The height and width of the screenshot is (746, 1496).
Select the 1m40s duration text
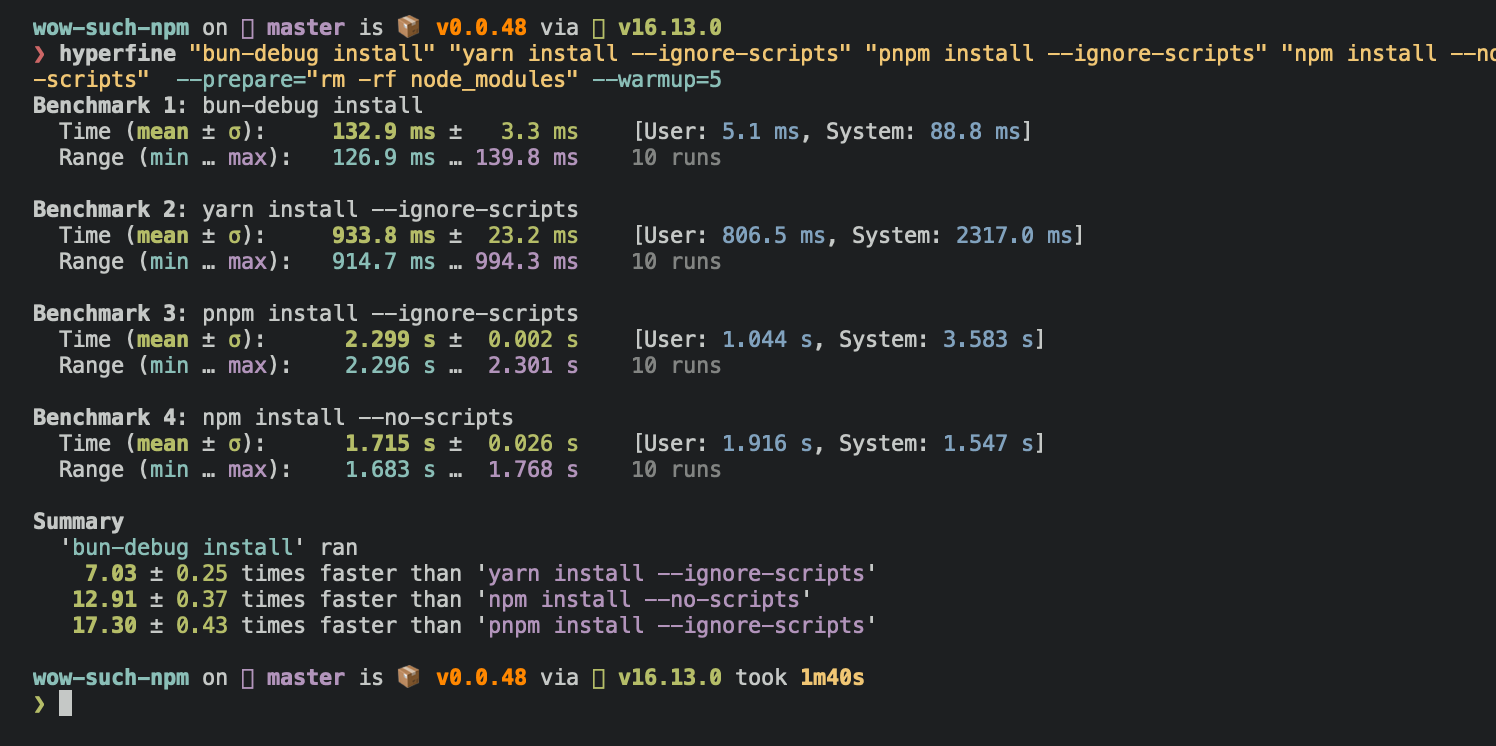pos(831,677)
